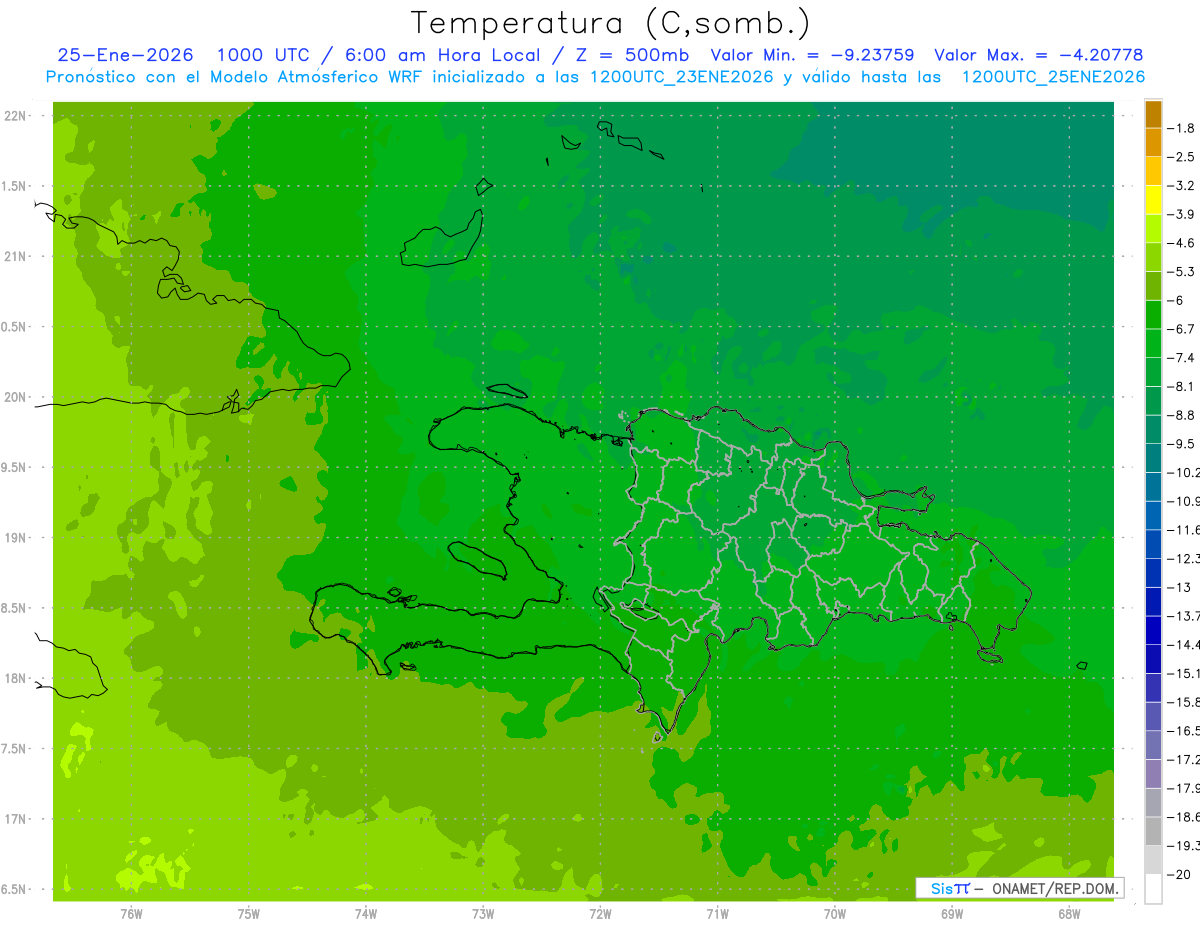Click the '-6.7' colorbar label
This screenshot has width=1200, height=927.
coord(1181,329)
